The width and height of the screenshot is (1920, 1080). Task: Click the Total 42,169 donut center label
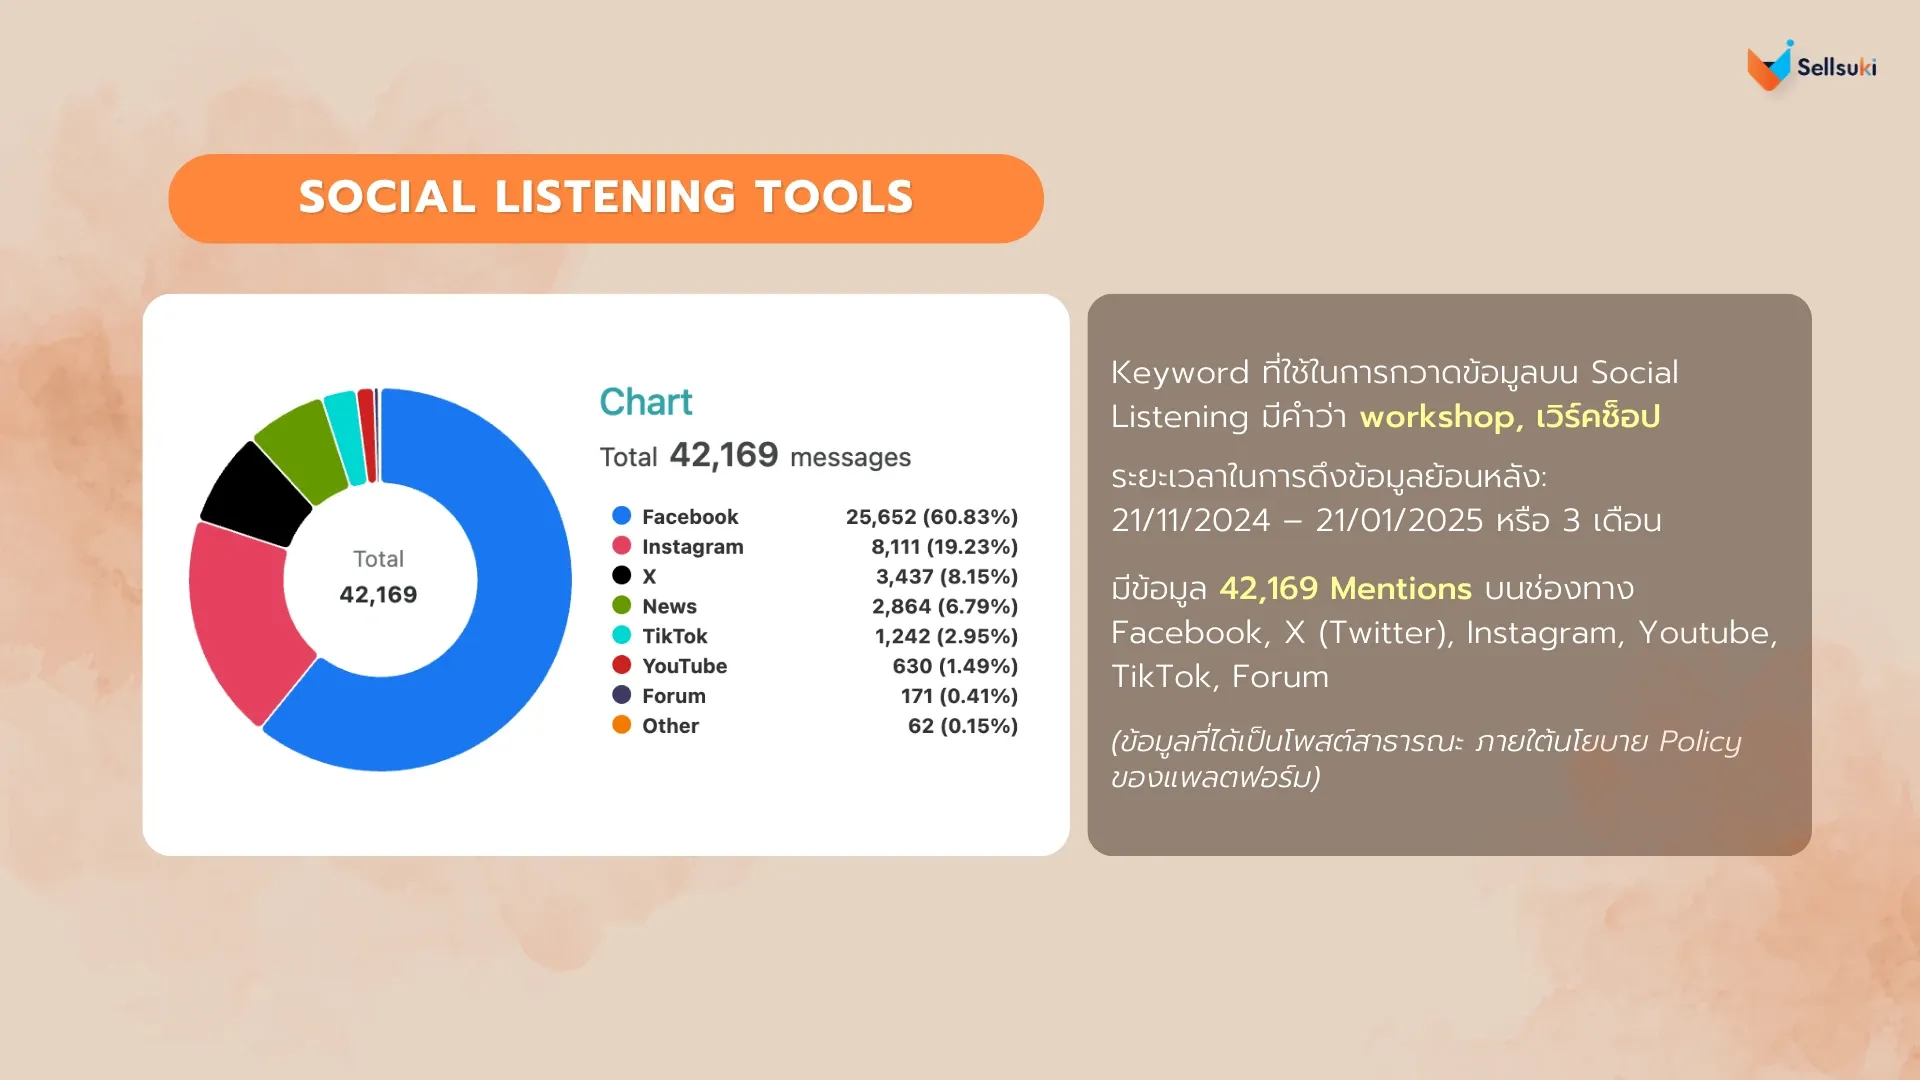[378, 578]
